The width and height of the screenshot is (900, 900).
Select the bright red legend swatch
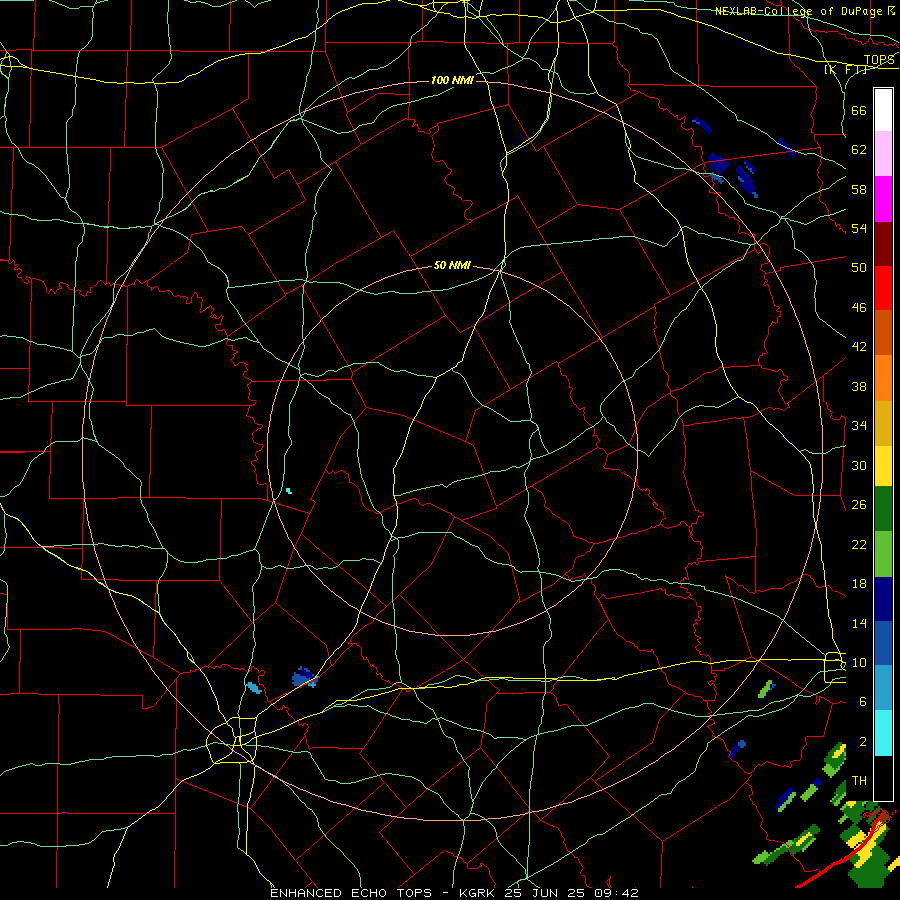tap(883, 288)
